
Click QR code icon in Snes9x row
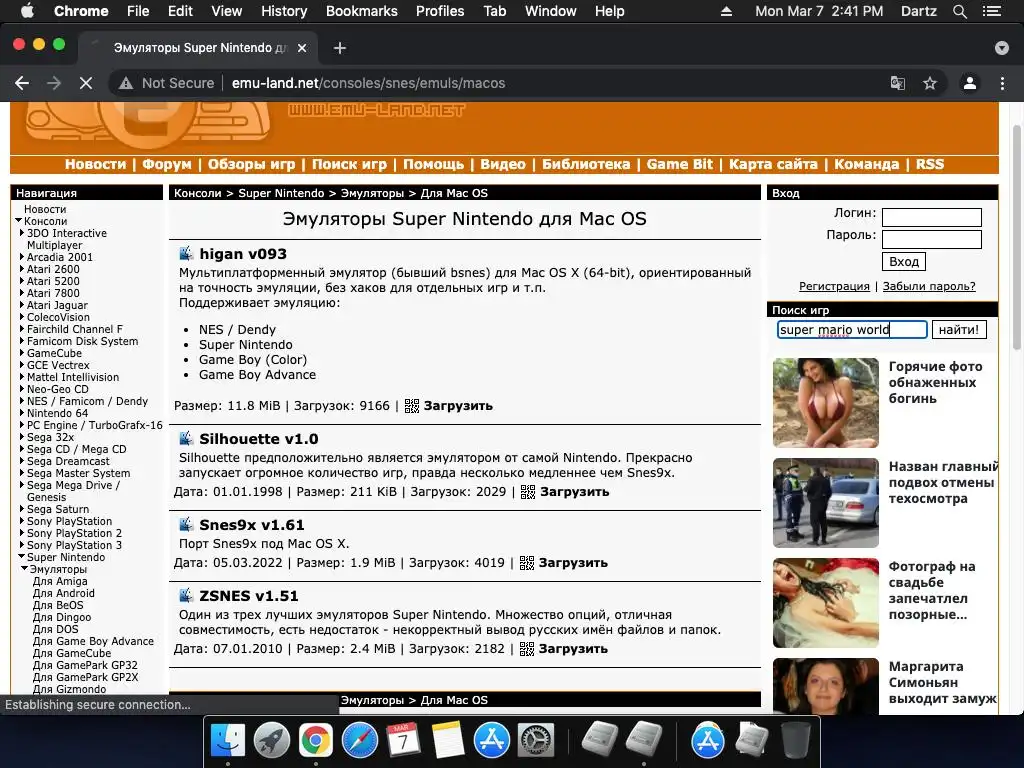526,563
